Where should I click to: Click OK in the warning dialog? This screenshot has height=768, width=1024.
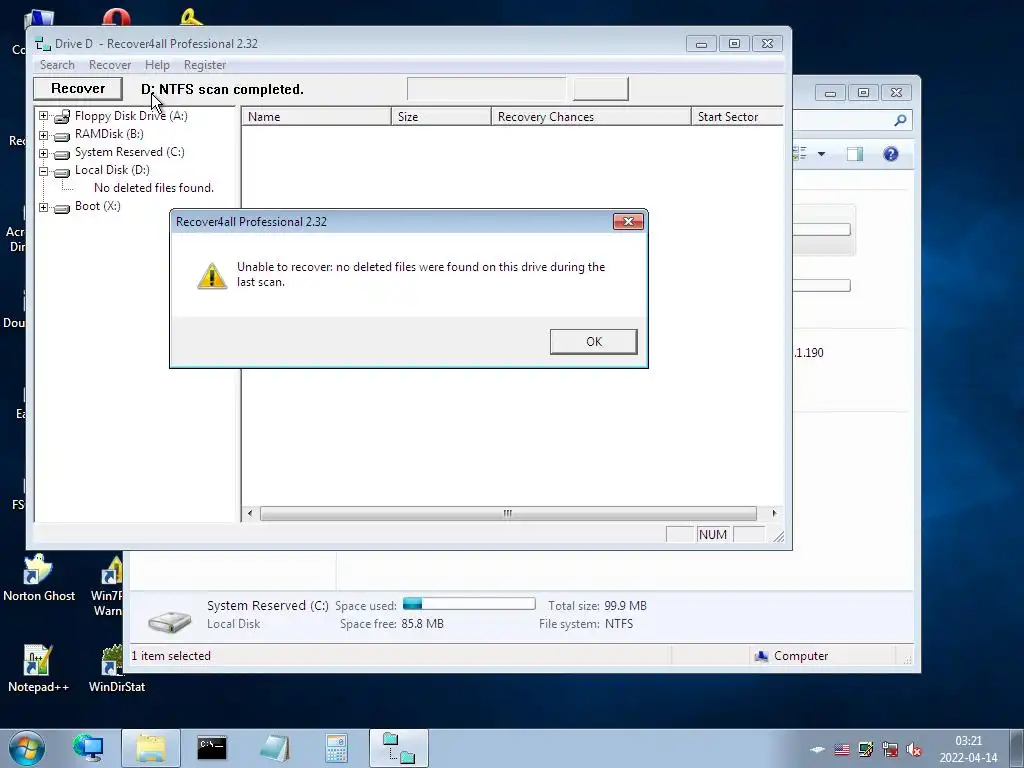coord(593,342)
